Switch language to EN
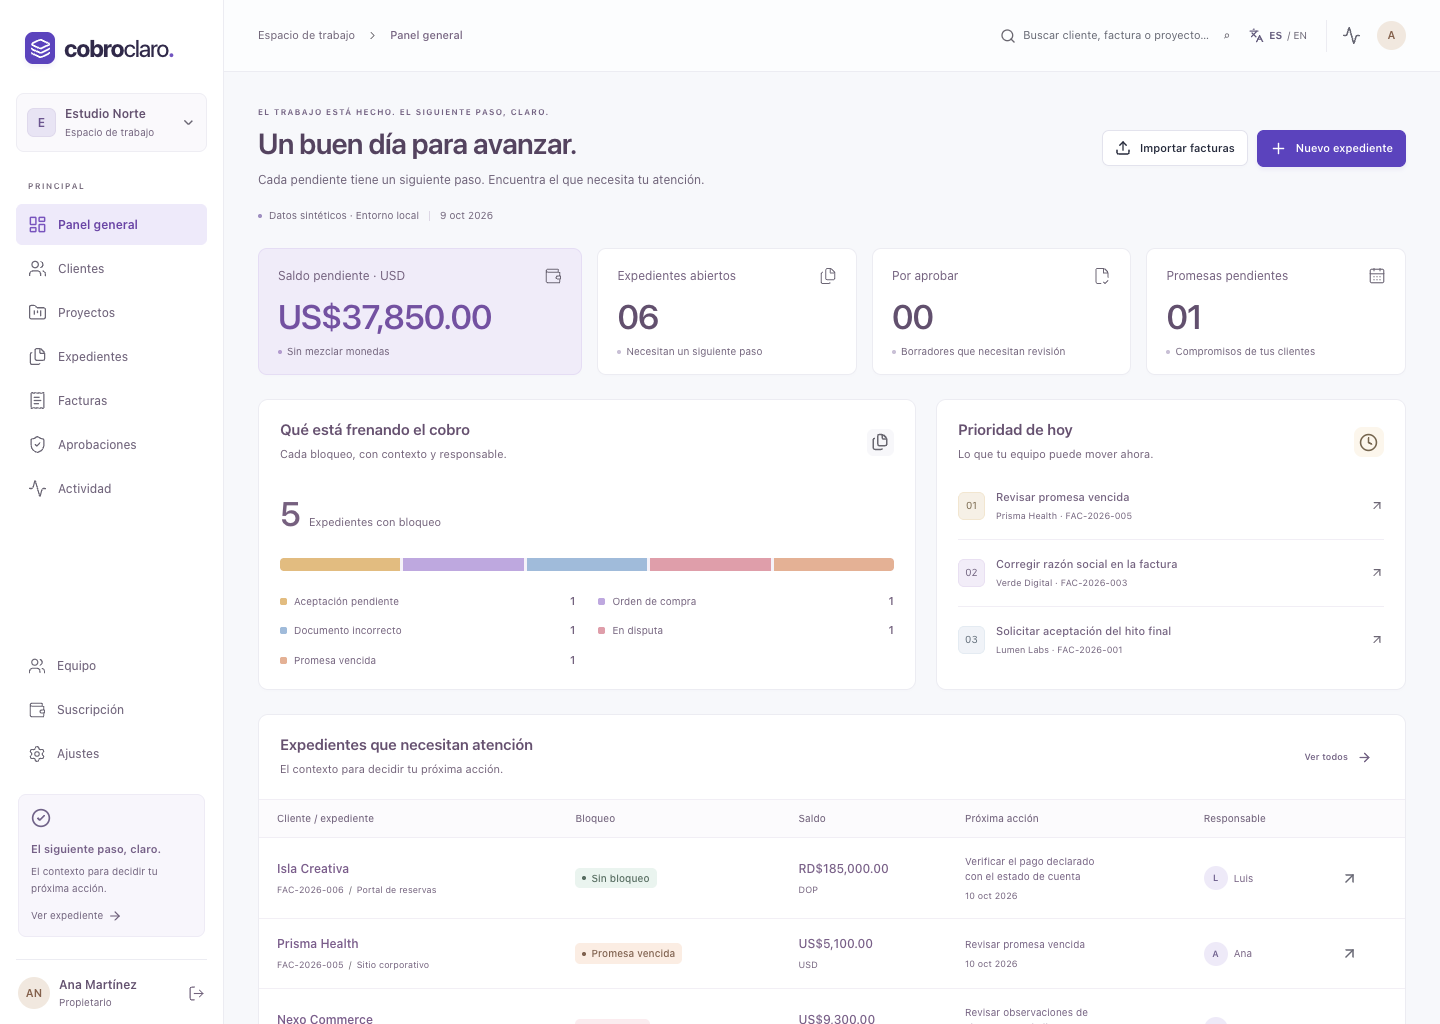The width and height of the screenshot is (1440, 1024). coord(1300,36)
